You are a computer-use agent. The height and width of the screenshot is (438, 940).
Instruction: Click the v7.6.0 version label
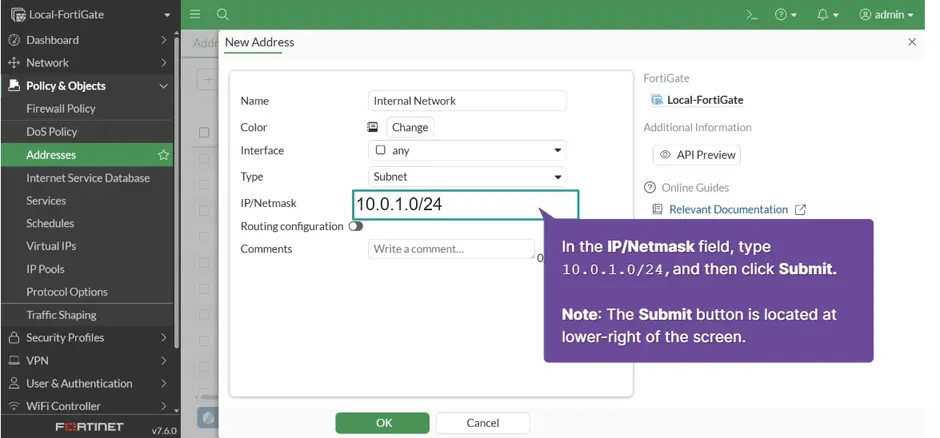(x=164, y=430)
